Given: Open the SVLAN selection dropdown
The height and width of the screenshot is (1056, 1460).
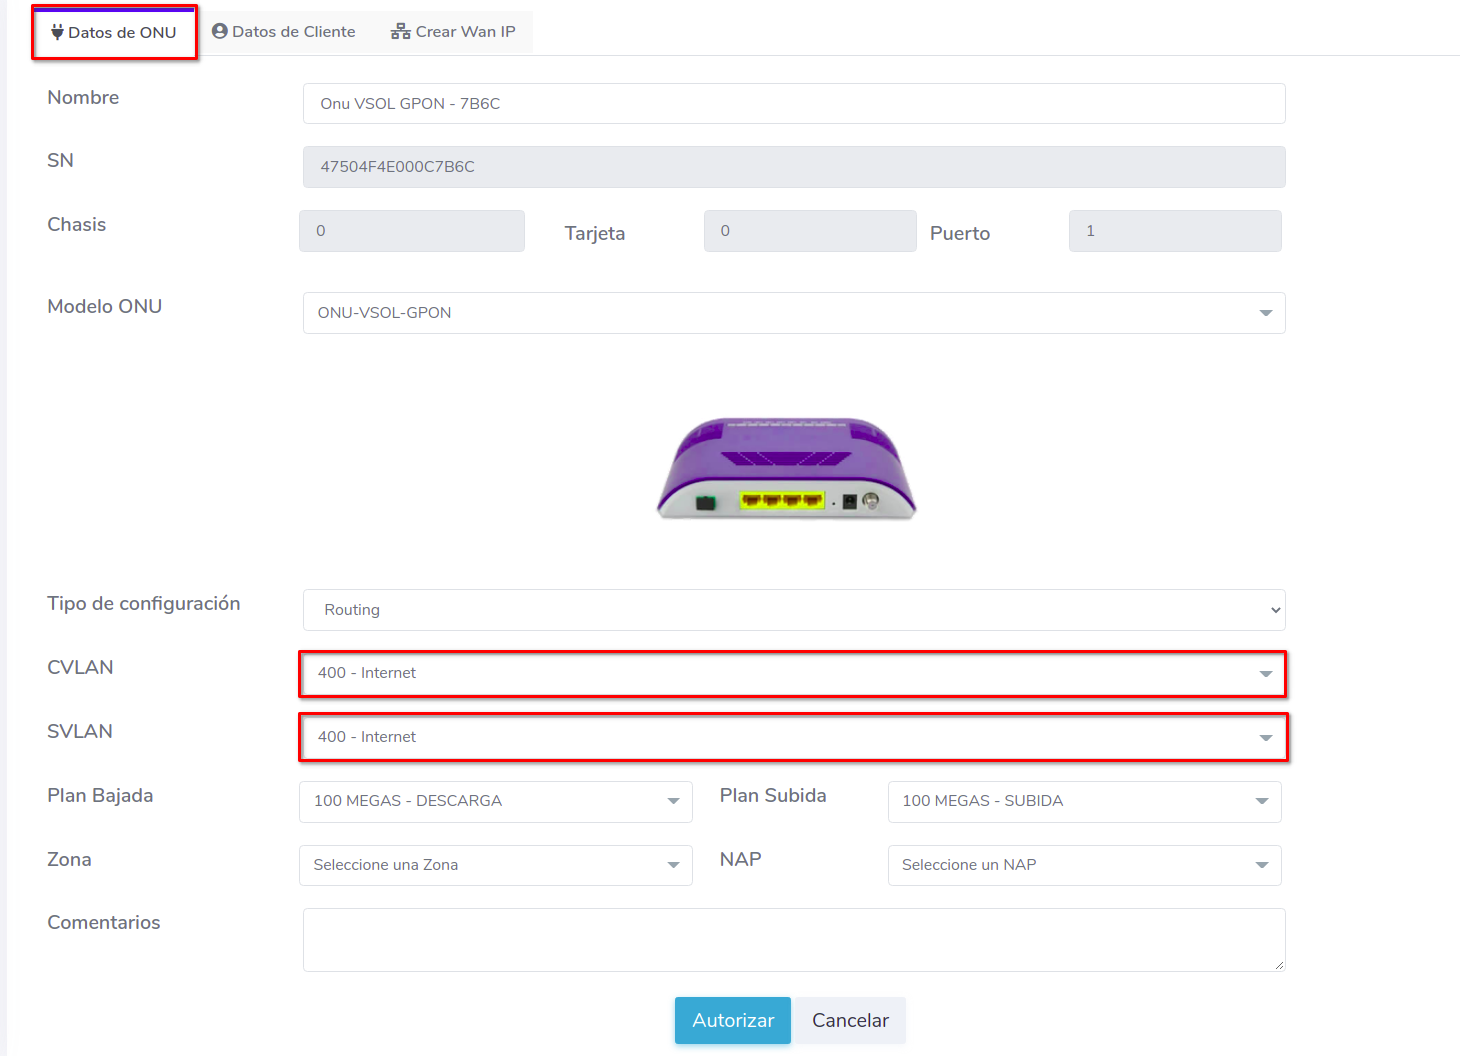Looking at the screenshot, I should tap(793, 737).
